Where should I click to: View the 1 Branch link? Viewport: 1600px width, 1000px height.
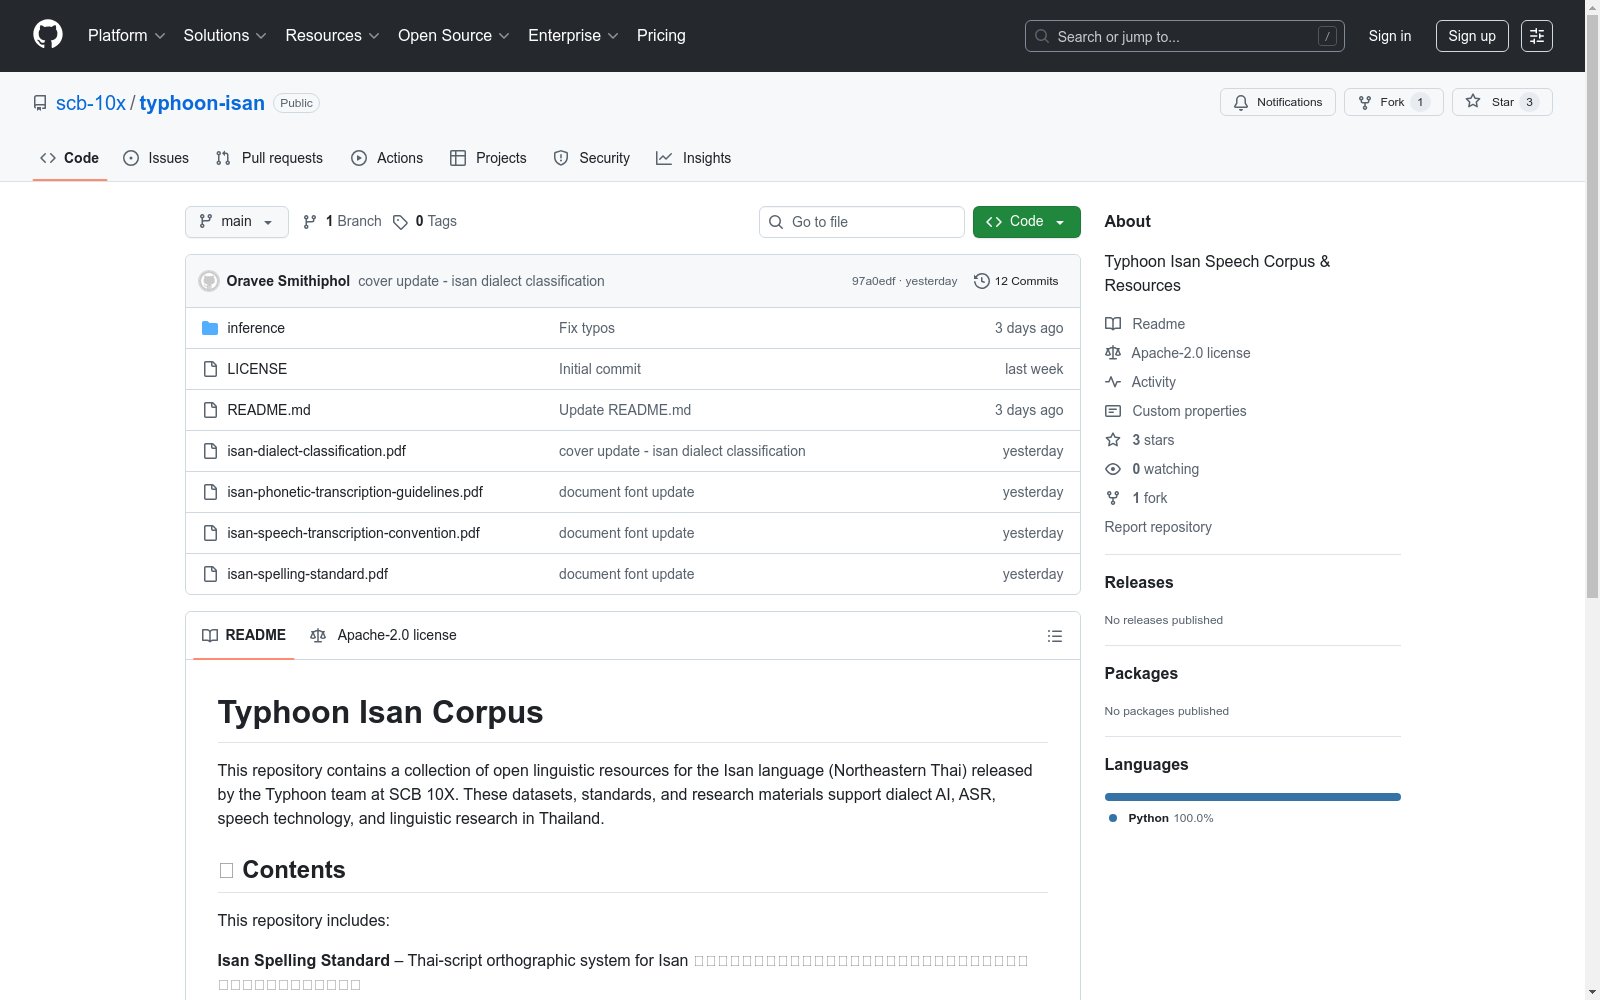pos(342,222)
